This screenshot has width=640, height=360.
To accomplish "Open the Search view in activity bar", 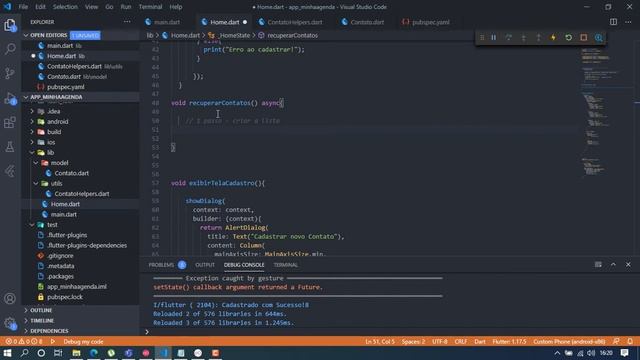I will coord(10,49).
